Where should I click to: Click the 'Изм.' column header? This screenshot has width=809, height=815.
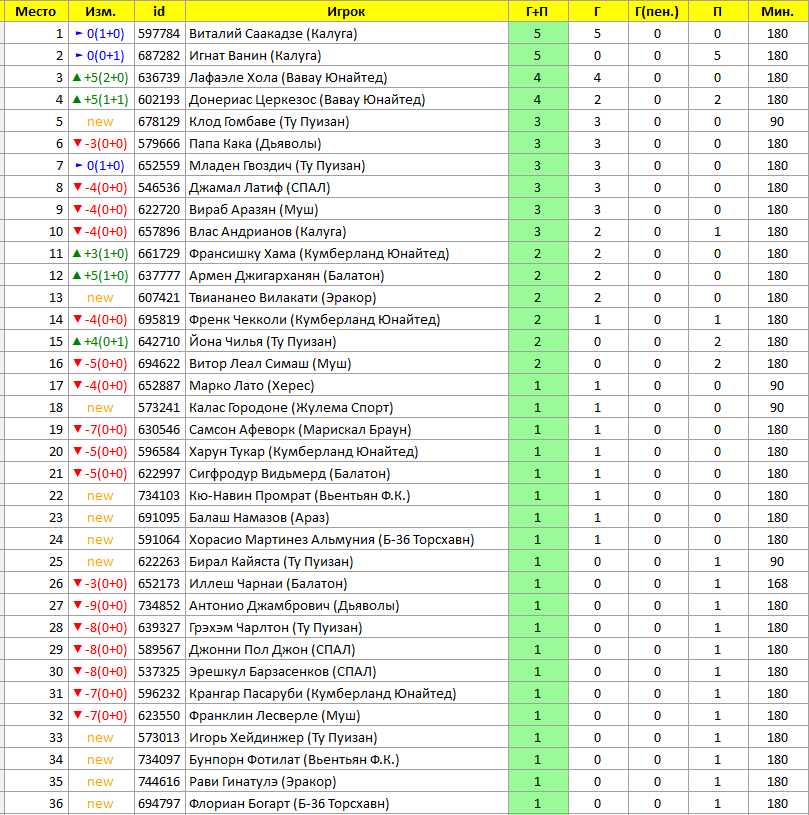[x=100, y=11]
